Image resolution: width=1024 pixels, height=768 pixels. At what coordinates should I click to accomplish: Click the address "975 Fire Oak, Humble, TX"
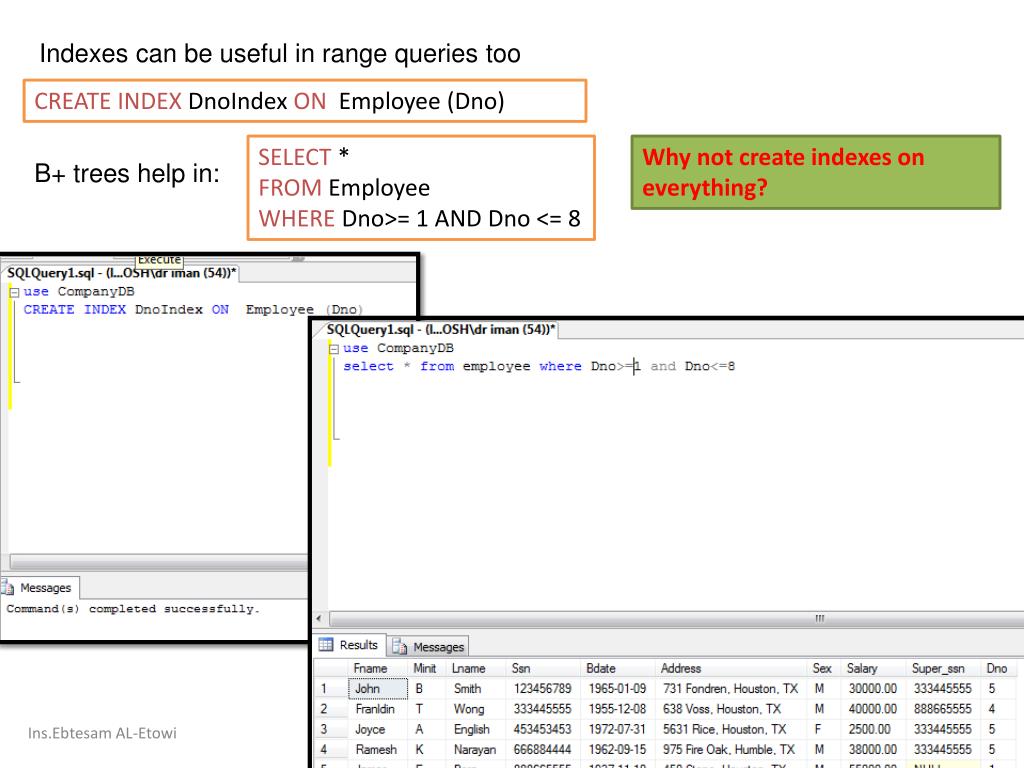point(731,749)
